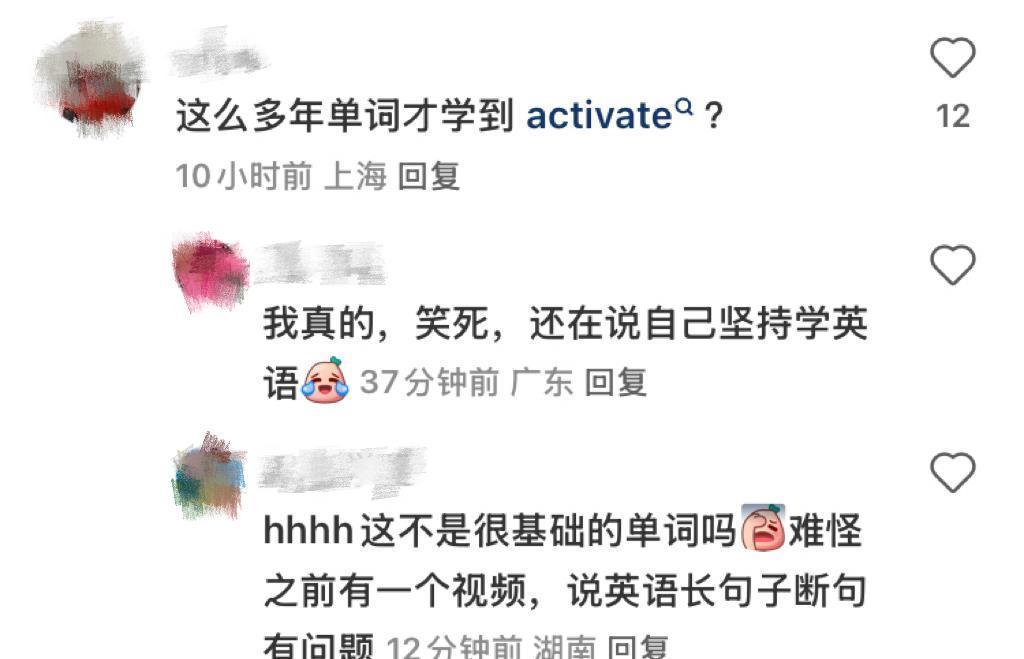
Task: Tap the laughing-crying emoji after 语
Action: (x=325, y=380)
